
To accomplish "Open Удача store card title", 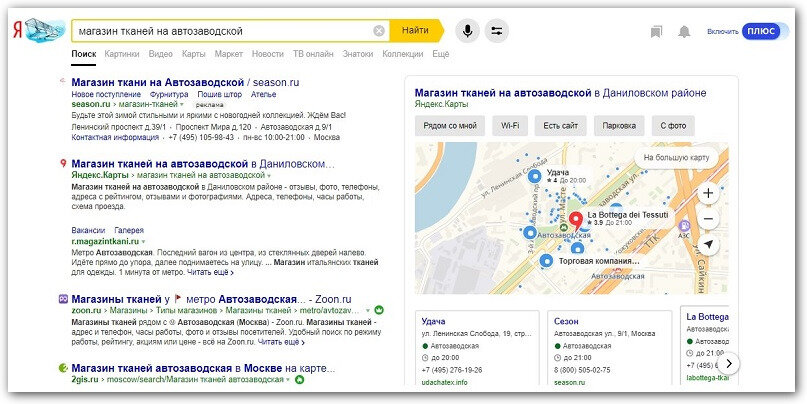I will 433,321.
